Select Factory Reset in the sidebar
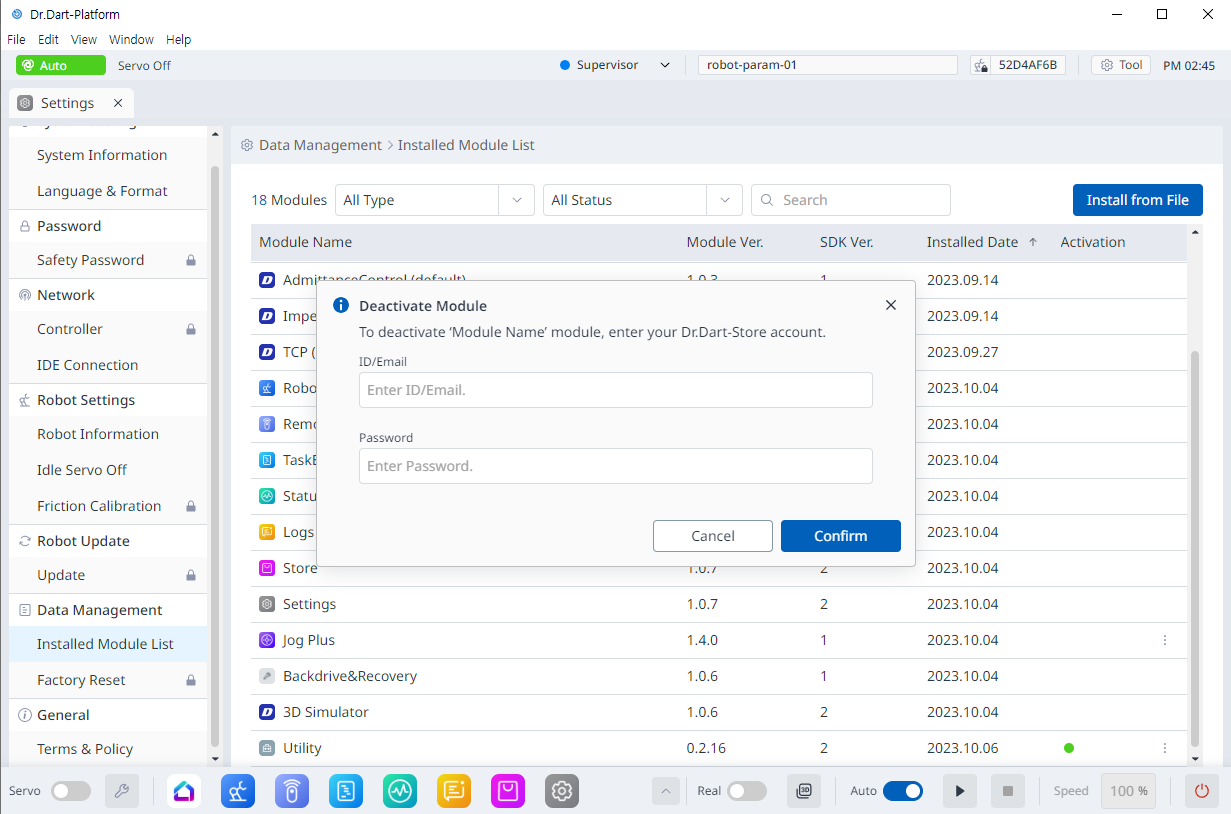This screenshot has width=1231, height=814. pyautogui.click(x=81, y=680)
